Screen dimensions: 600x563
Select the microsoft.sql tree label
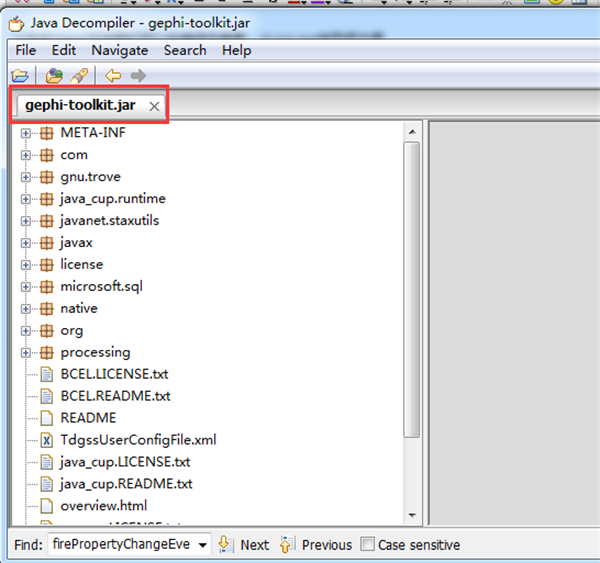[x=101, y=287]
